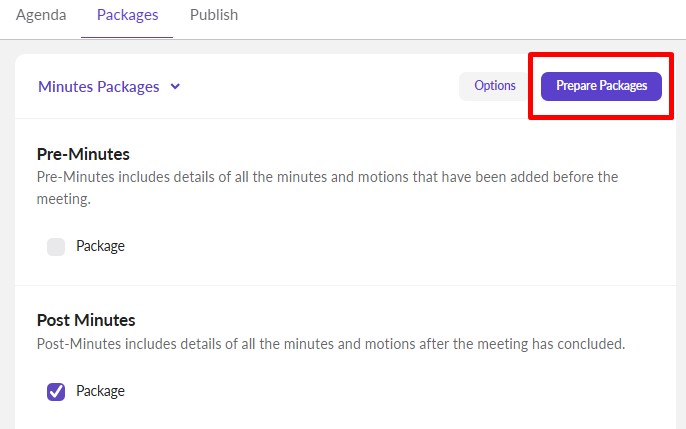The width and height of the screenshot is (686, 429).
Task: Open the Publish tab
Action: (x=214, y=15)
